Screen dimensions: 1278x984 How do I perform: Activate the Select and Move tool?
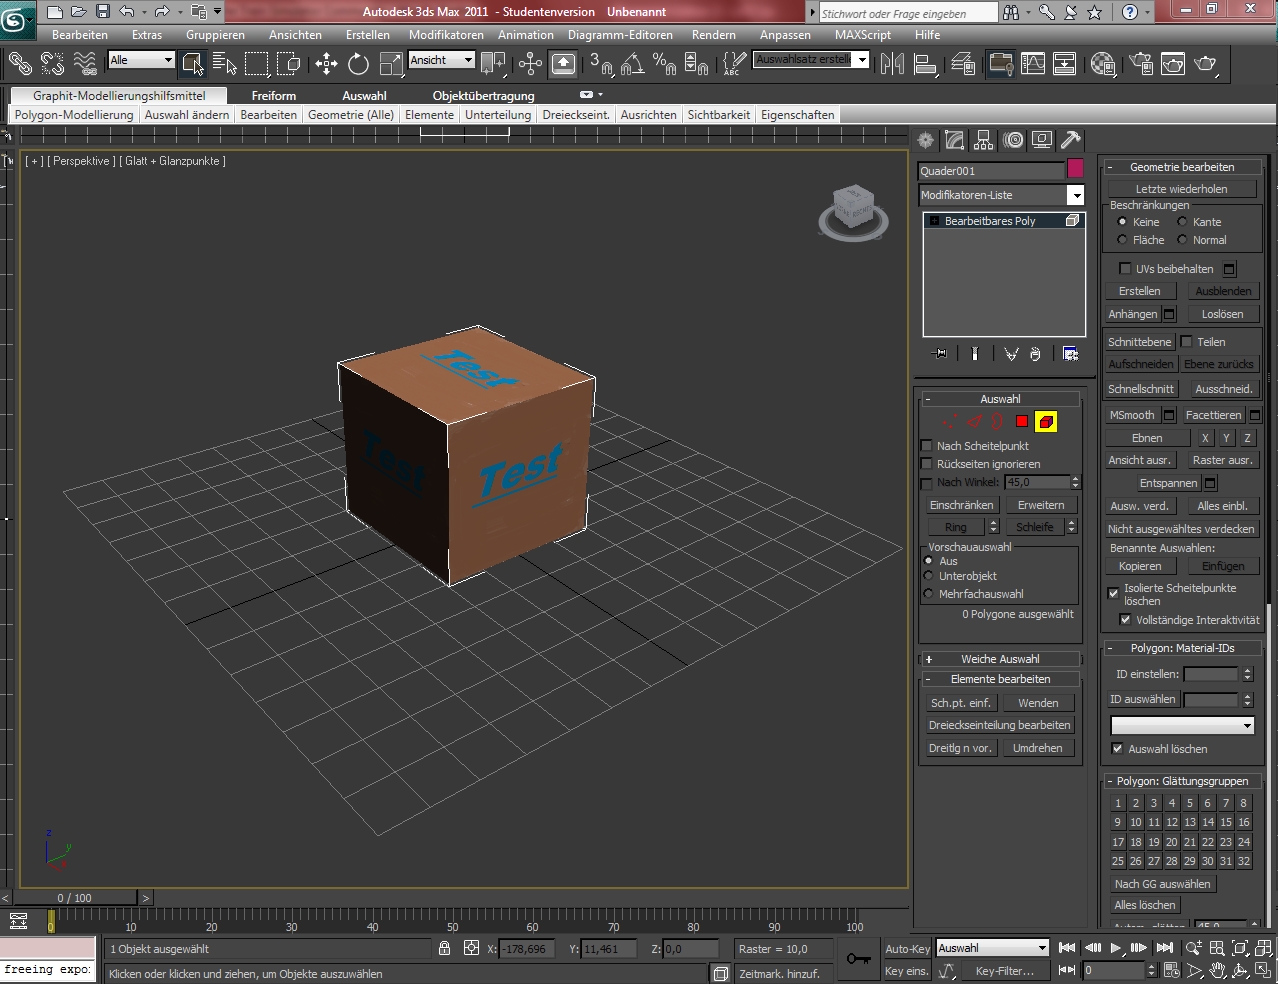326,64
